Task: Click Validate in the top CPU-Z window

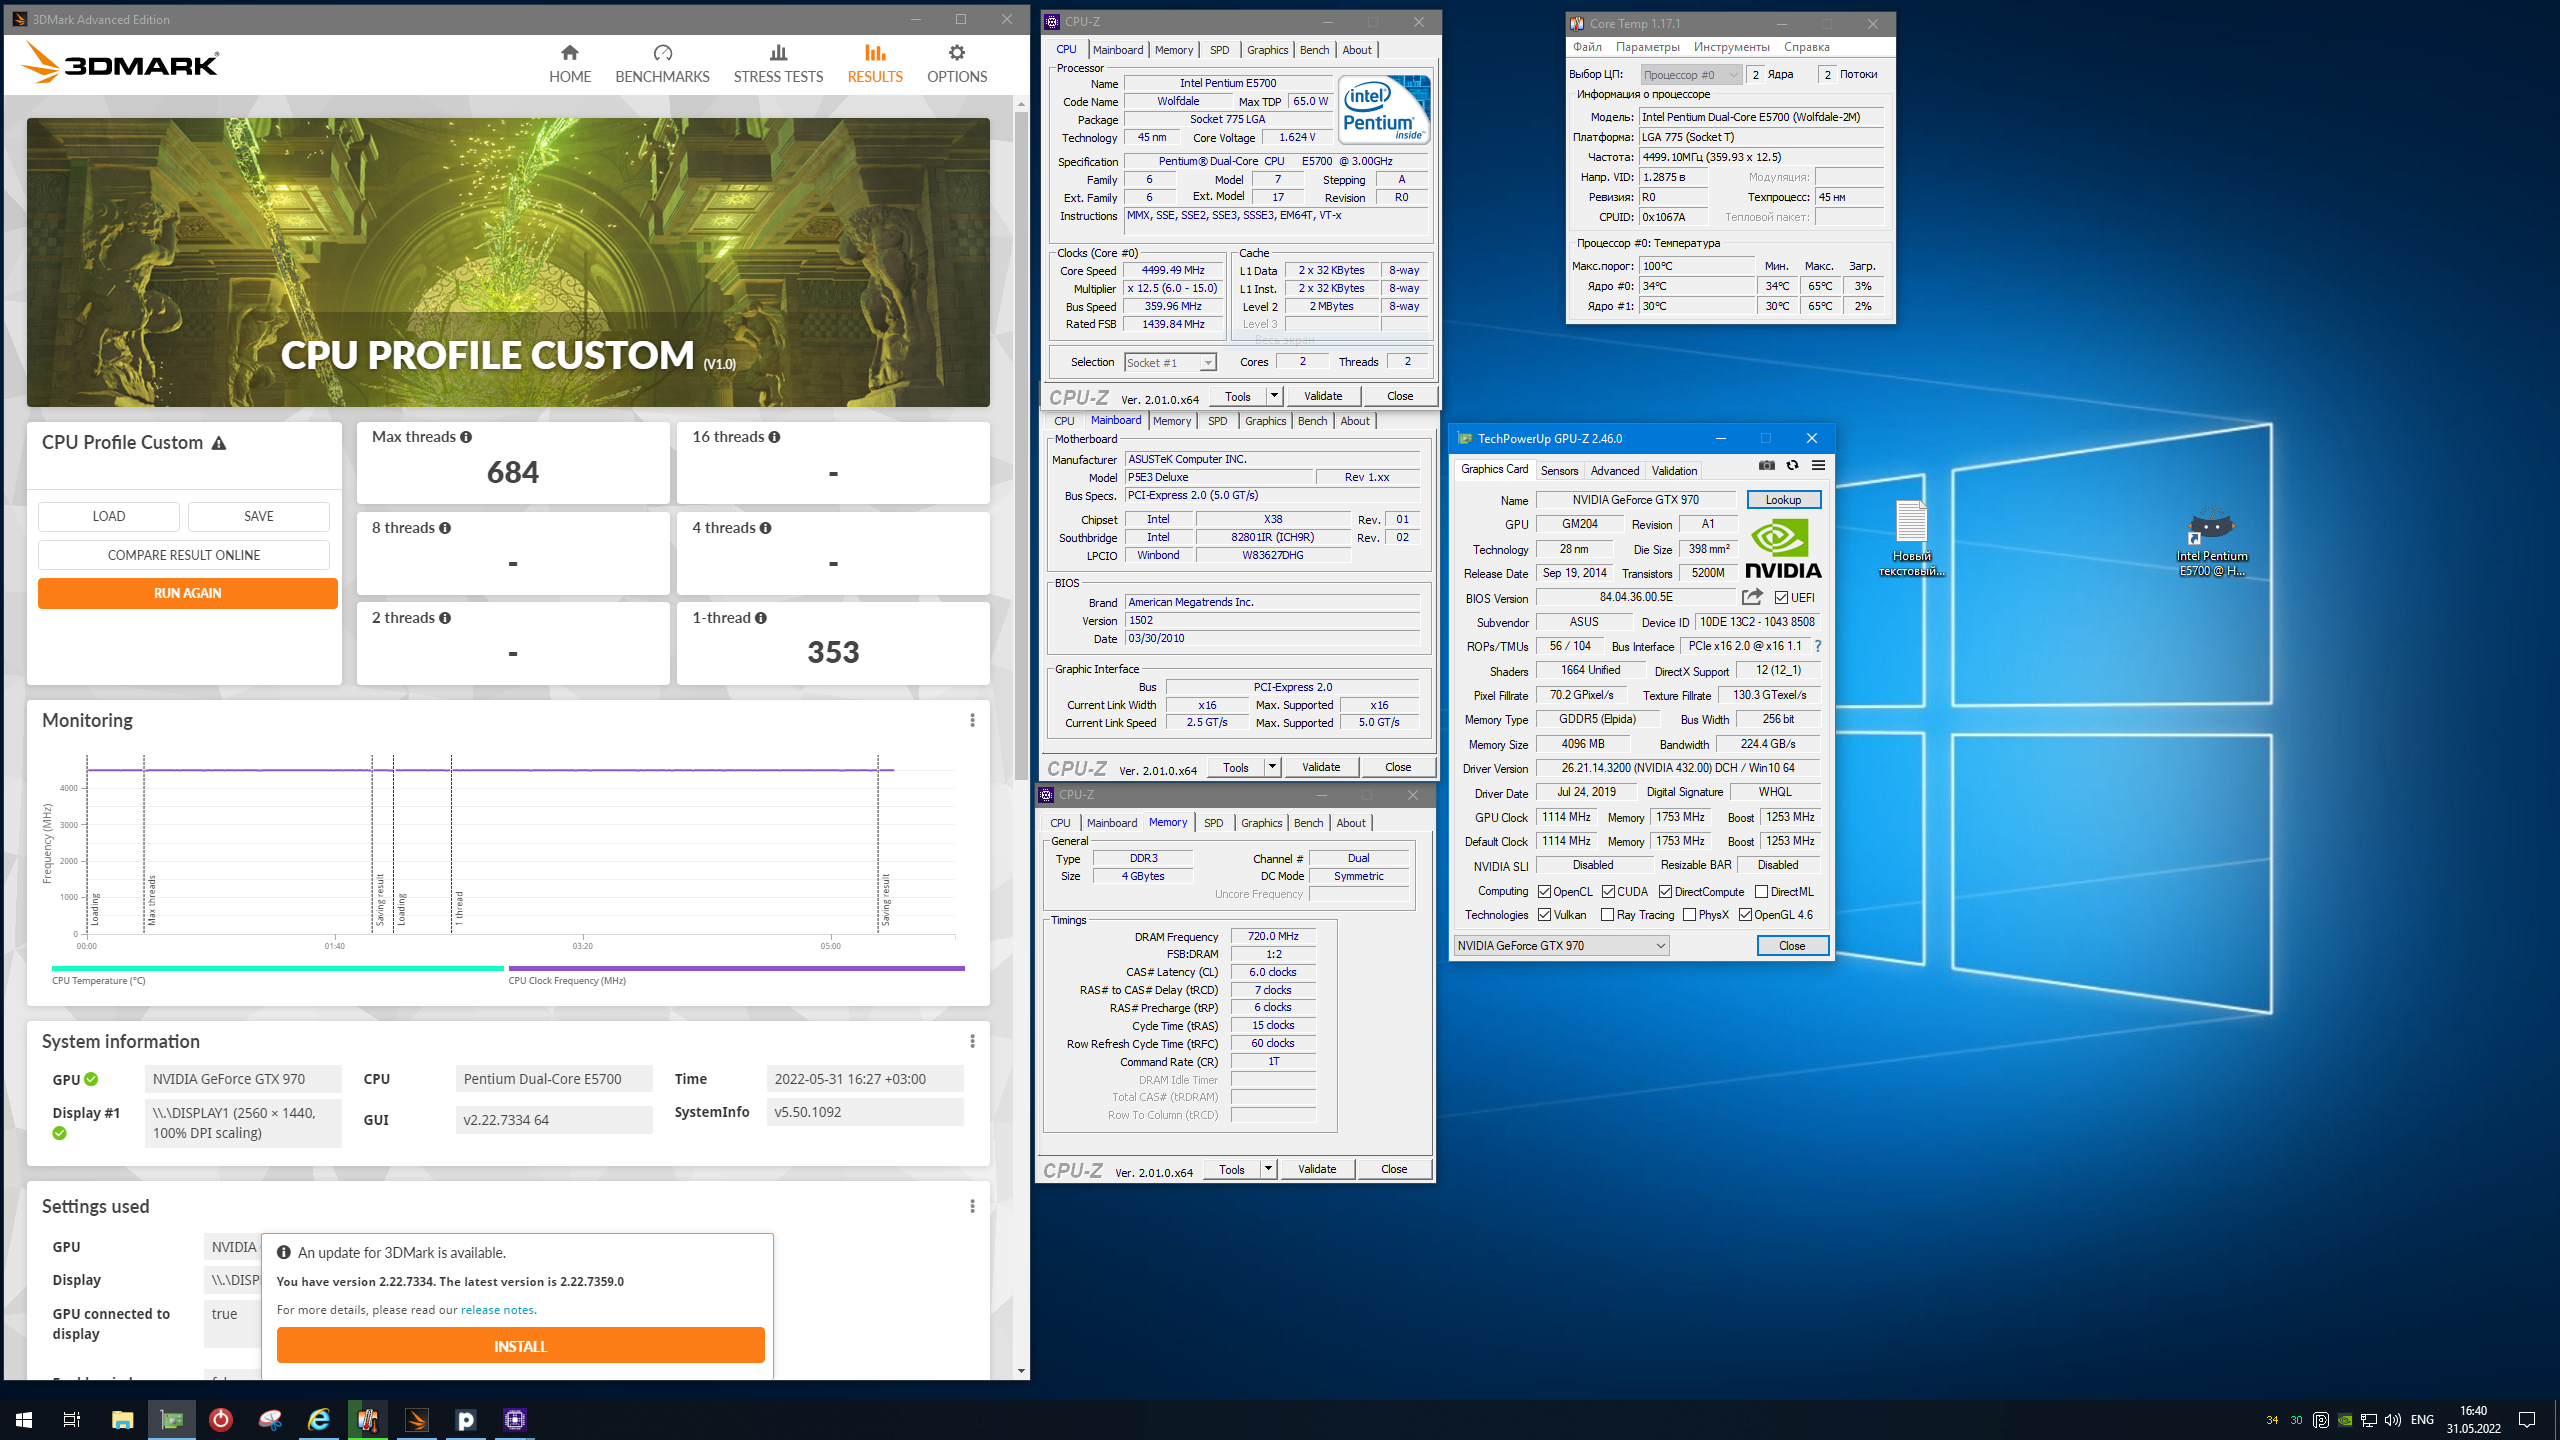Action: pyautogui.click(x=1322, y=396)
